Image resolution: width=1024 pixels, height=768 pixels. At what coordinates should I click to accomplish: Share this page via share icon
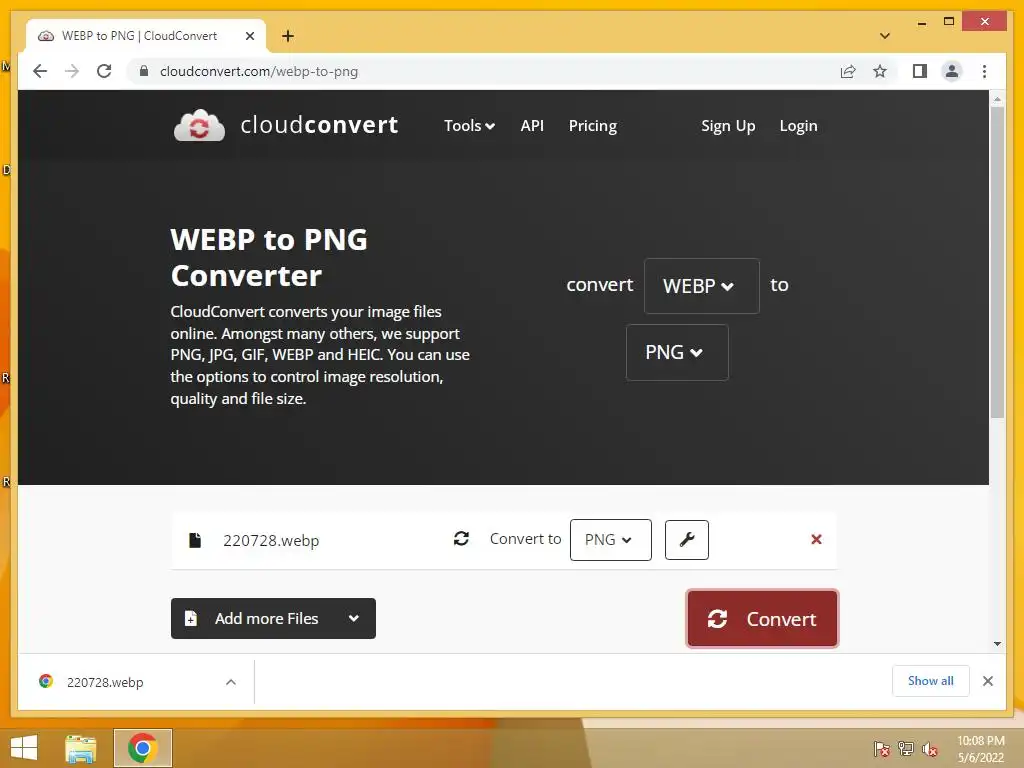click(848, 71)
